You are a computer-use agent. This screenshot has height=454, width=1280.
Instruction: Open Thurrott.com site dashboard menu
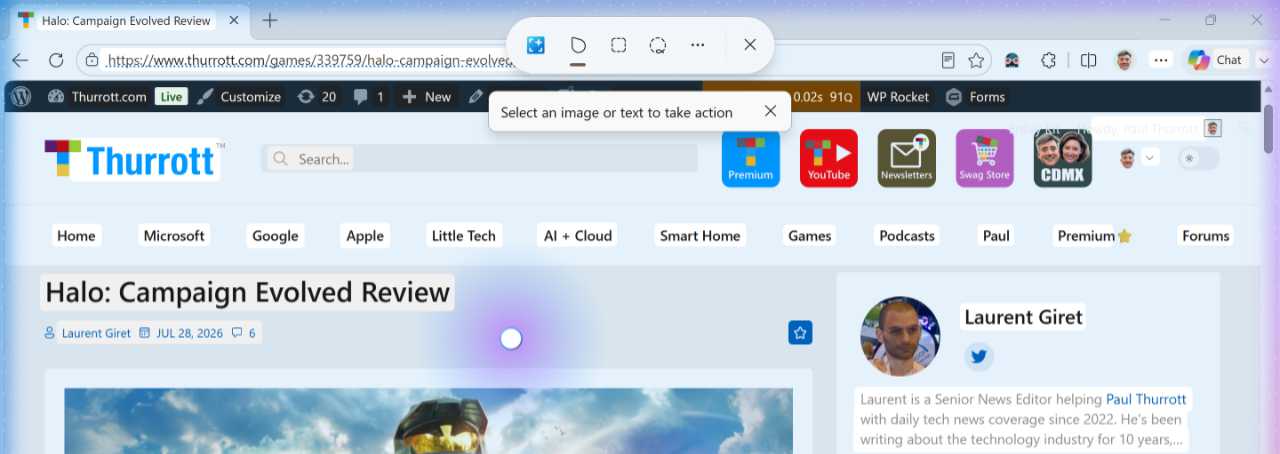pos(98,96)
